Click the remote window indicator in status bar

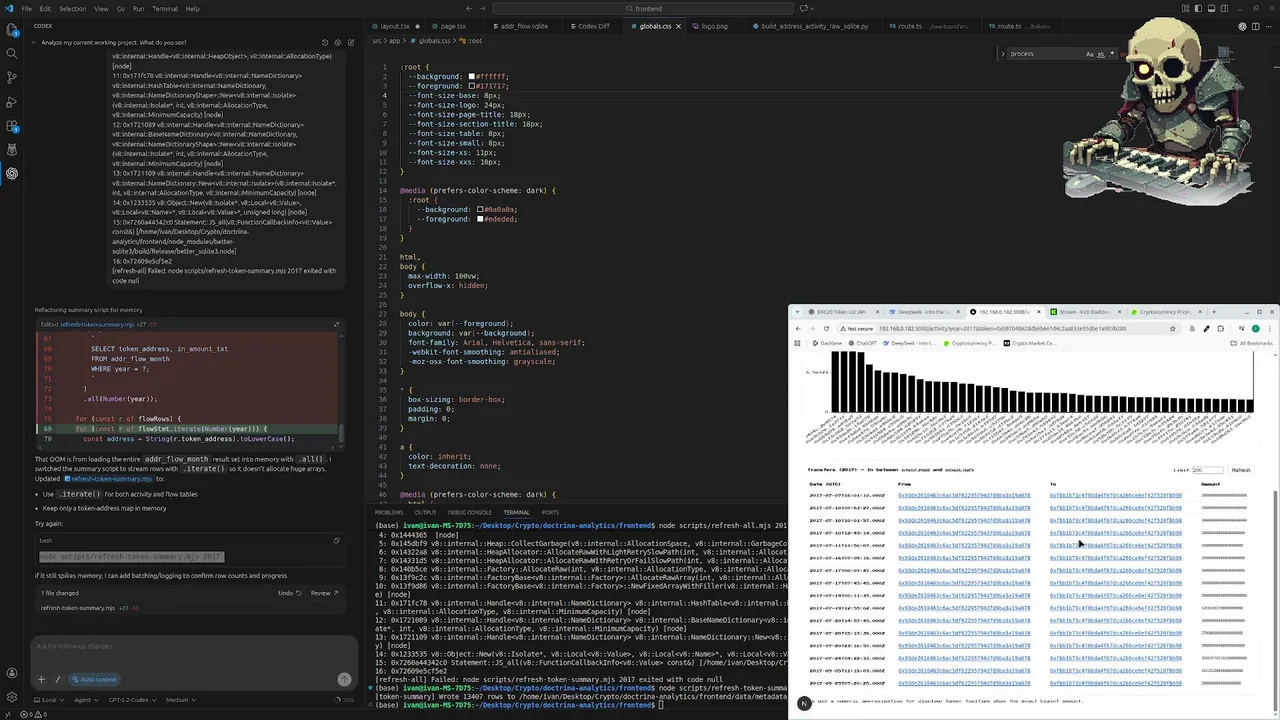click(6, 714)
